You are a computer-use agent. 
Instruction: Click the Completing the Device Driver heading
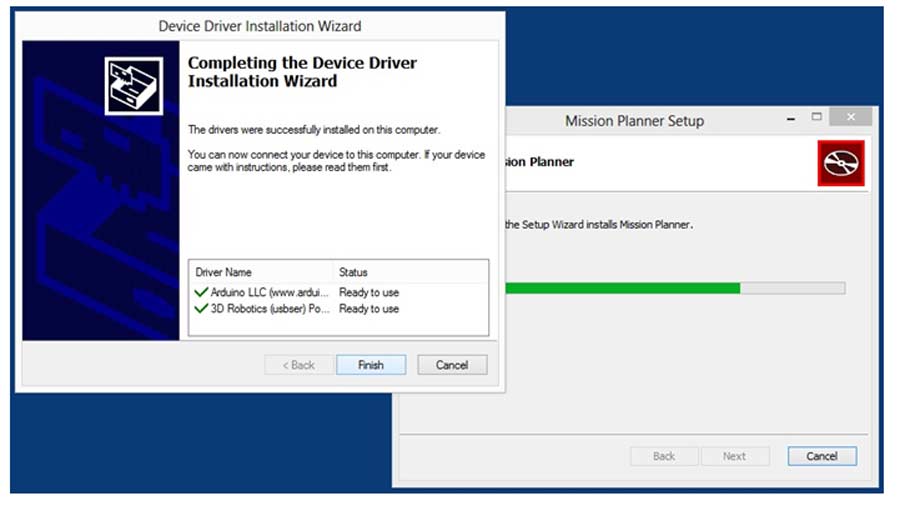tap(302, 72)
